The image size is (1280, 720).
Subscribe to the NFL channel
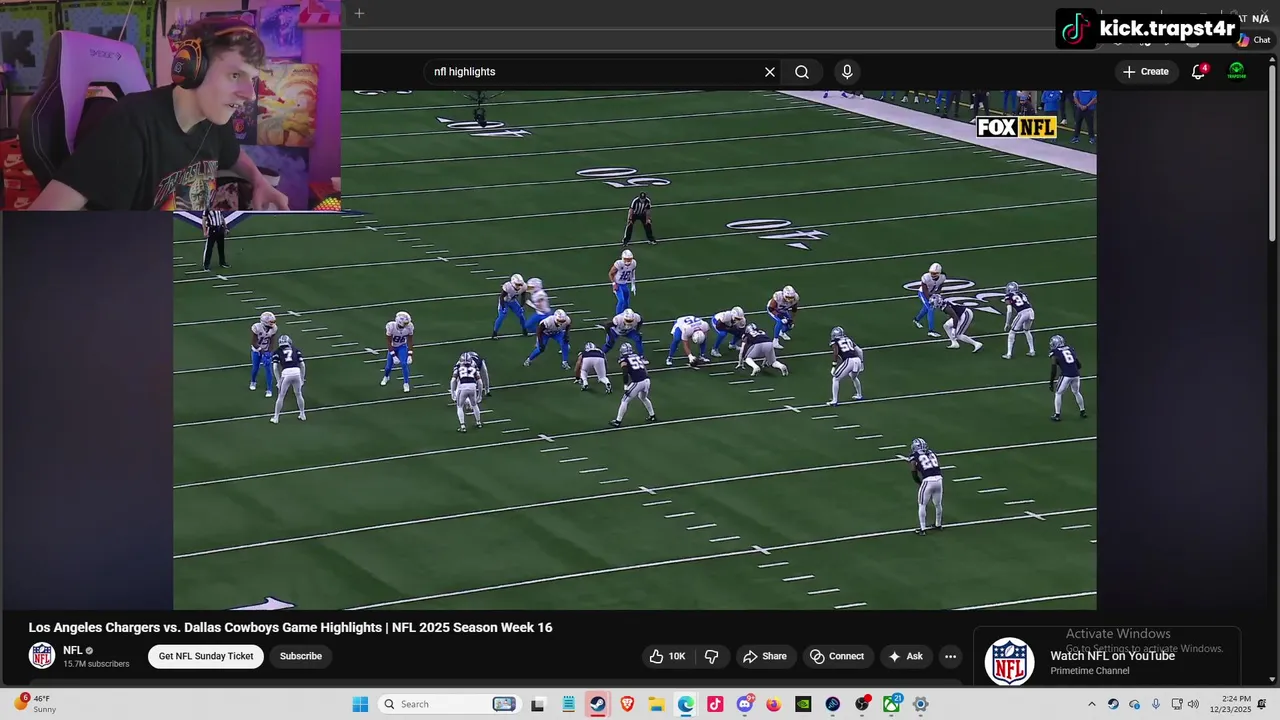301,656
